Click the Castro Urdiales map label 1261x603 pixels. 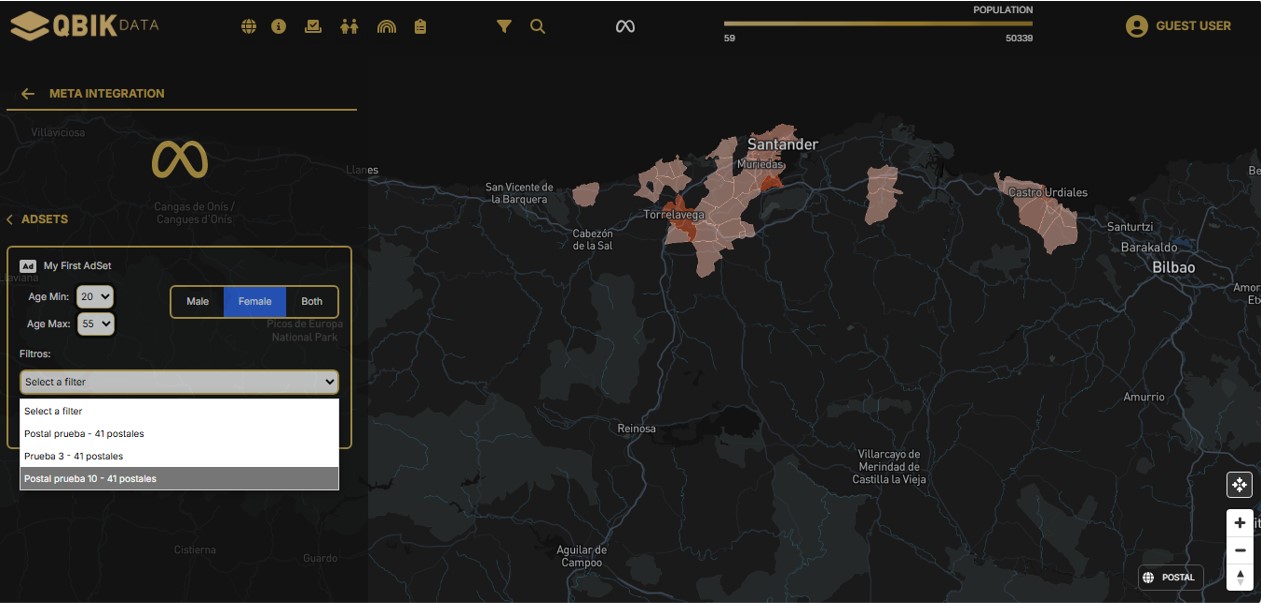point(1047,193)
